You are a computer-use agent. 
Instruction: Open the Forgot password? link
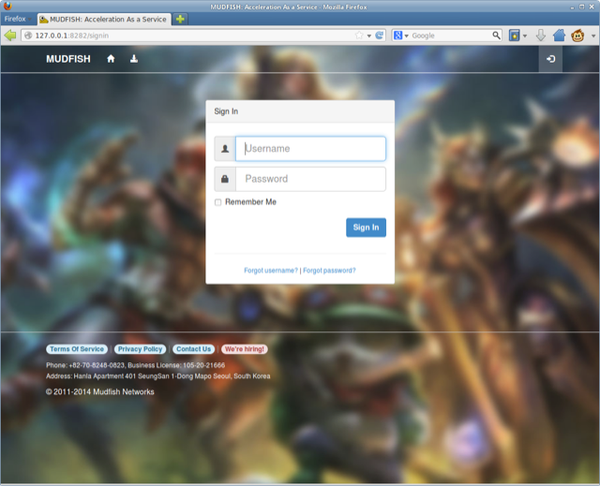[x=329, y=271]
